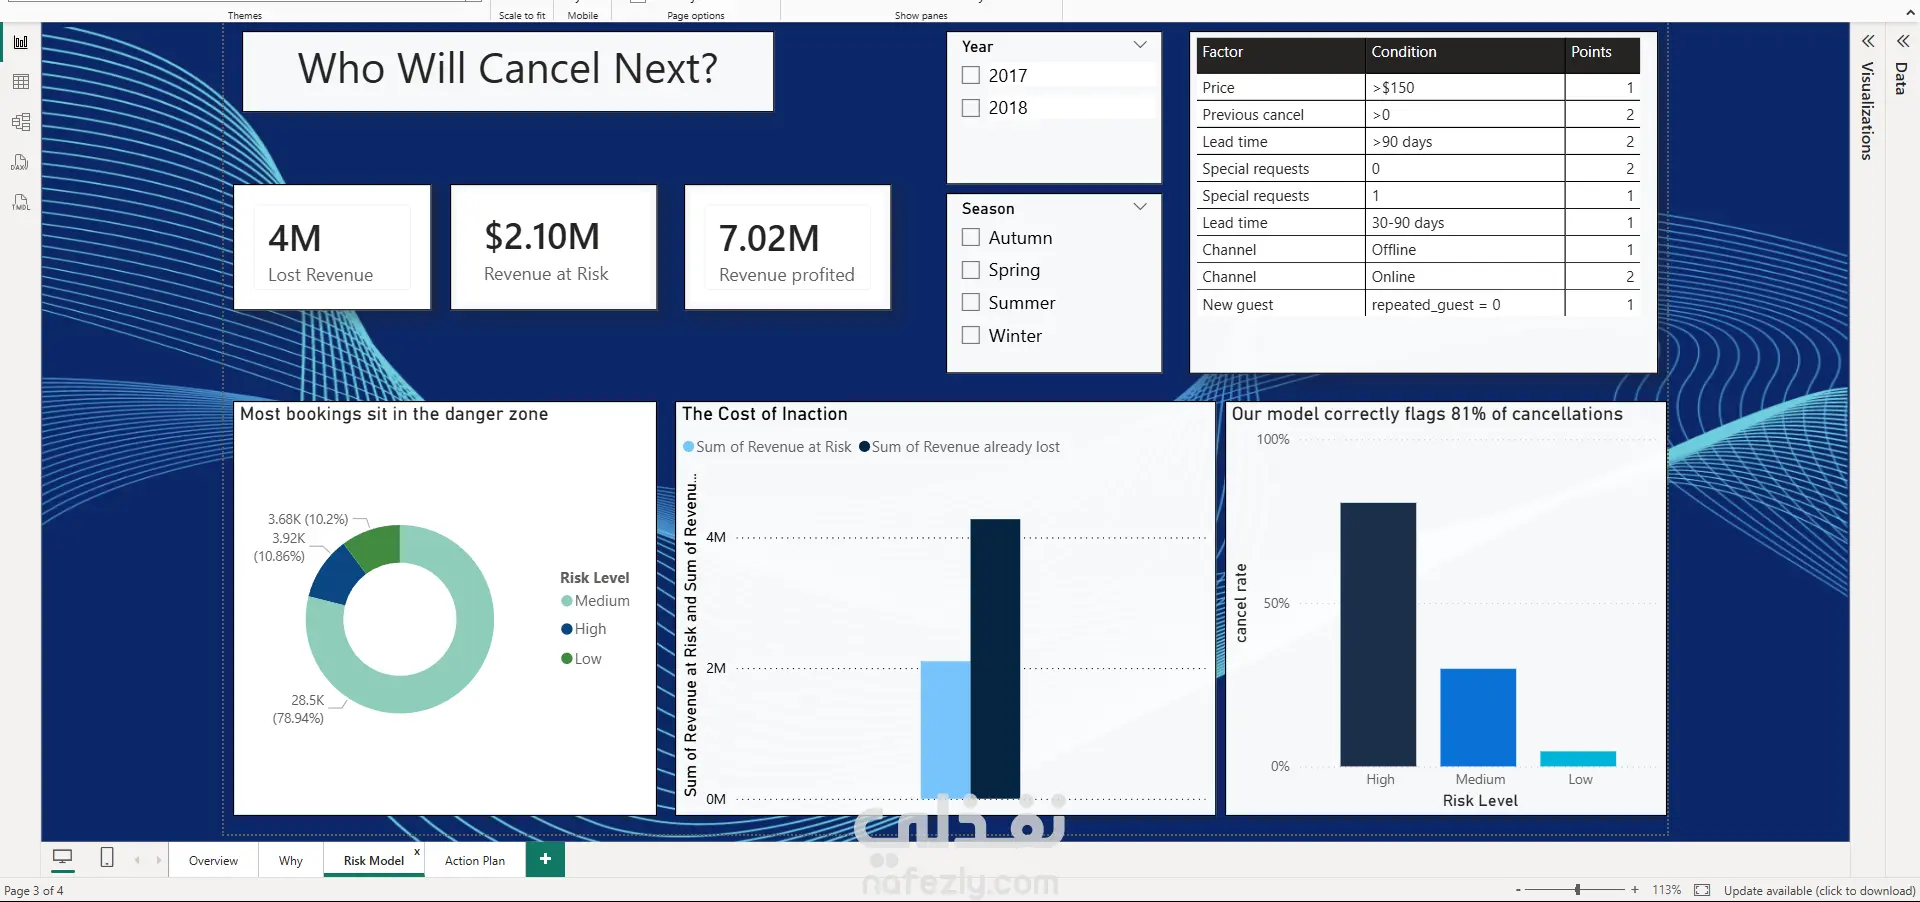Open TMDL view icon in sidebar
1920x902 pixels.
21,202
